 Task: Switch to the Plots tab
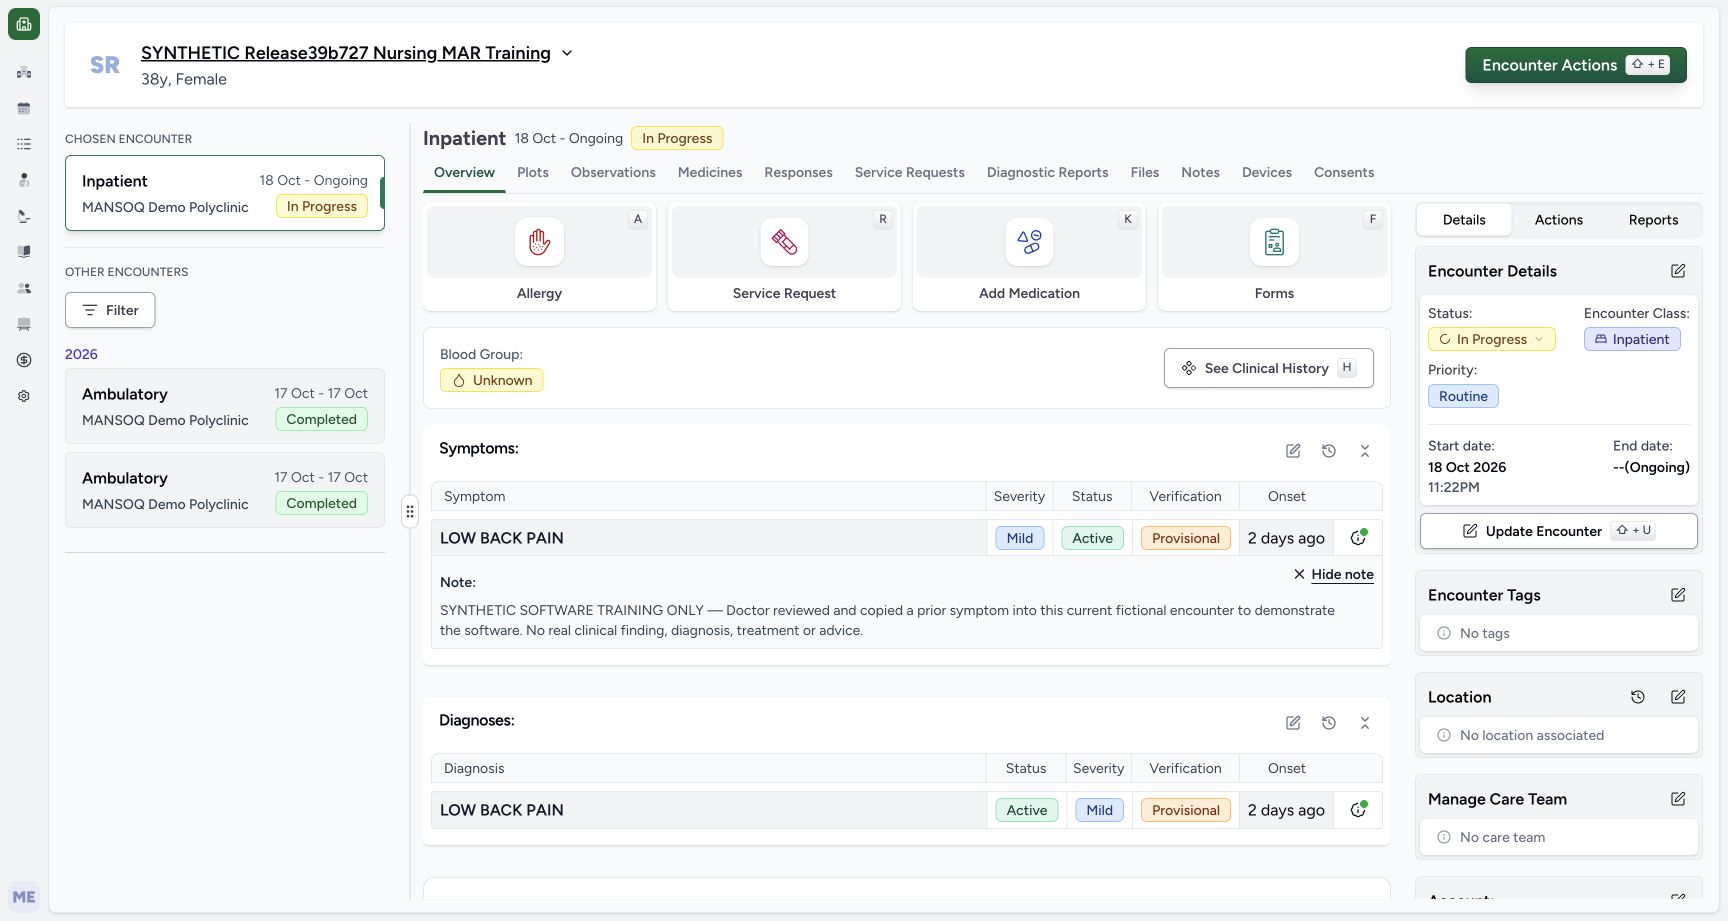tap(533, 172)
